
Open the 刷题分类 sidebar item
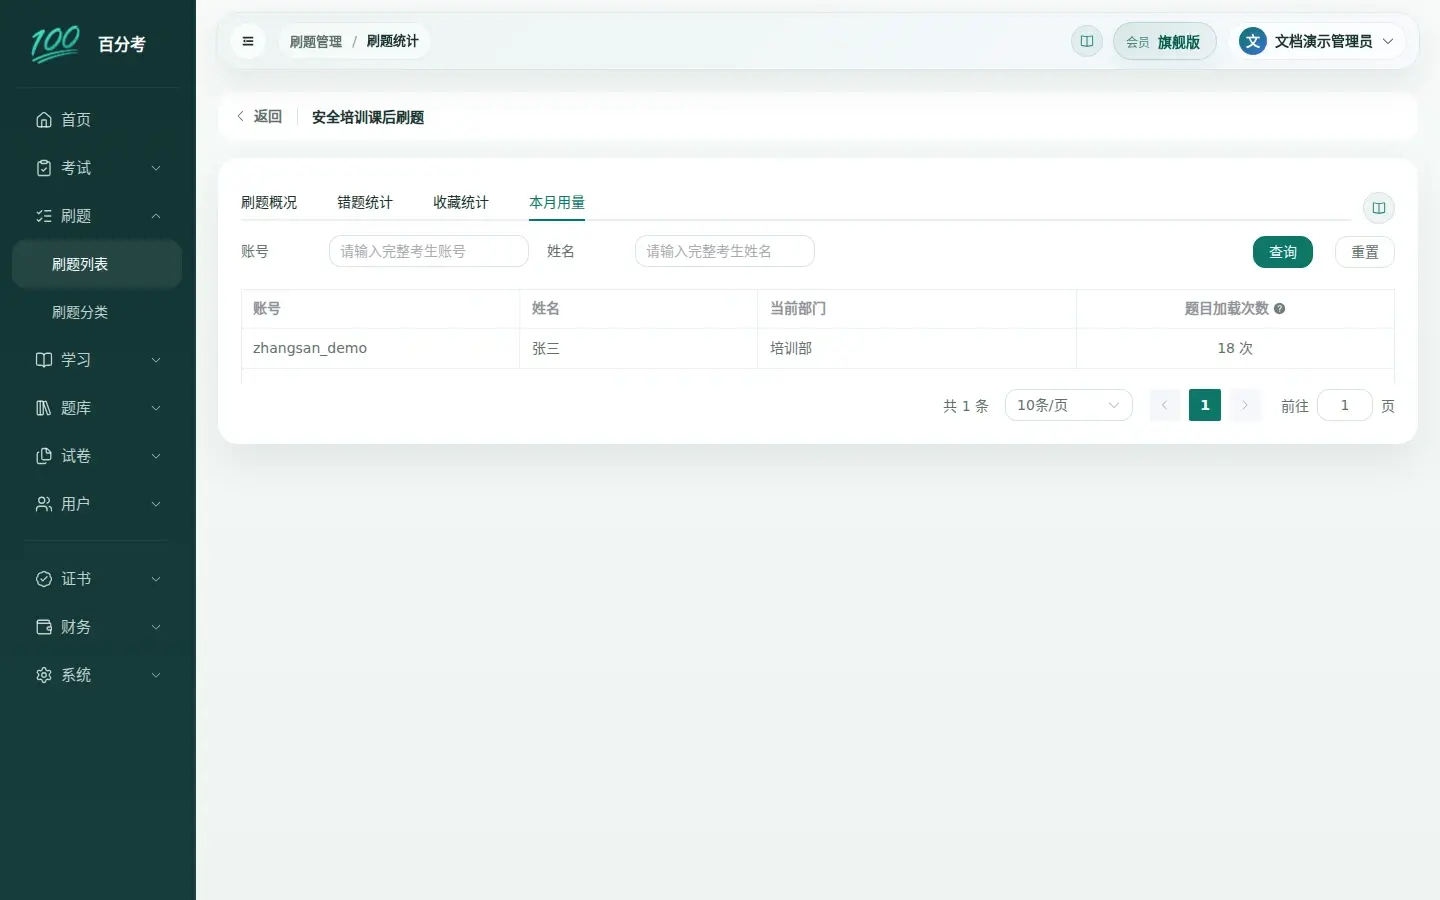pyautogui.click(x=97, y=312)
